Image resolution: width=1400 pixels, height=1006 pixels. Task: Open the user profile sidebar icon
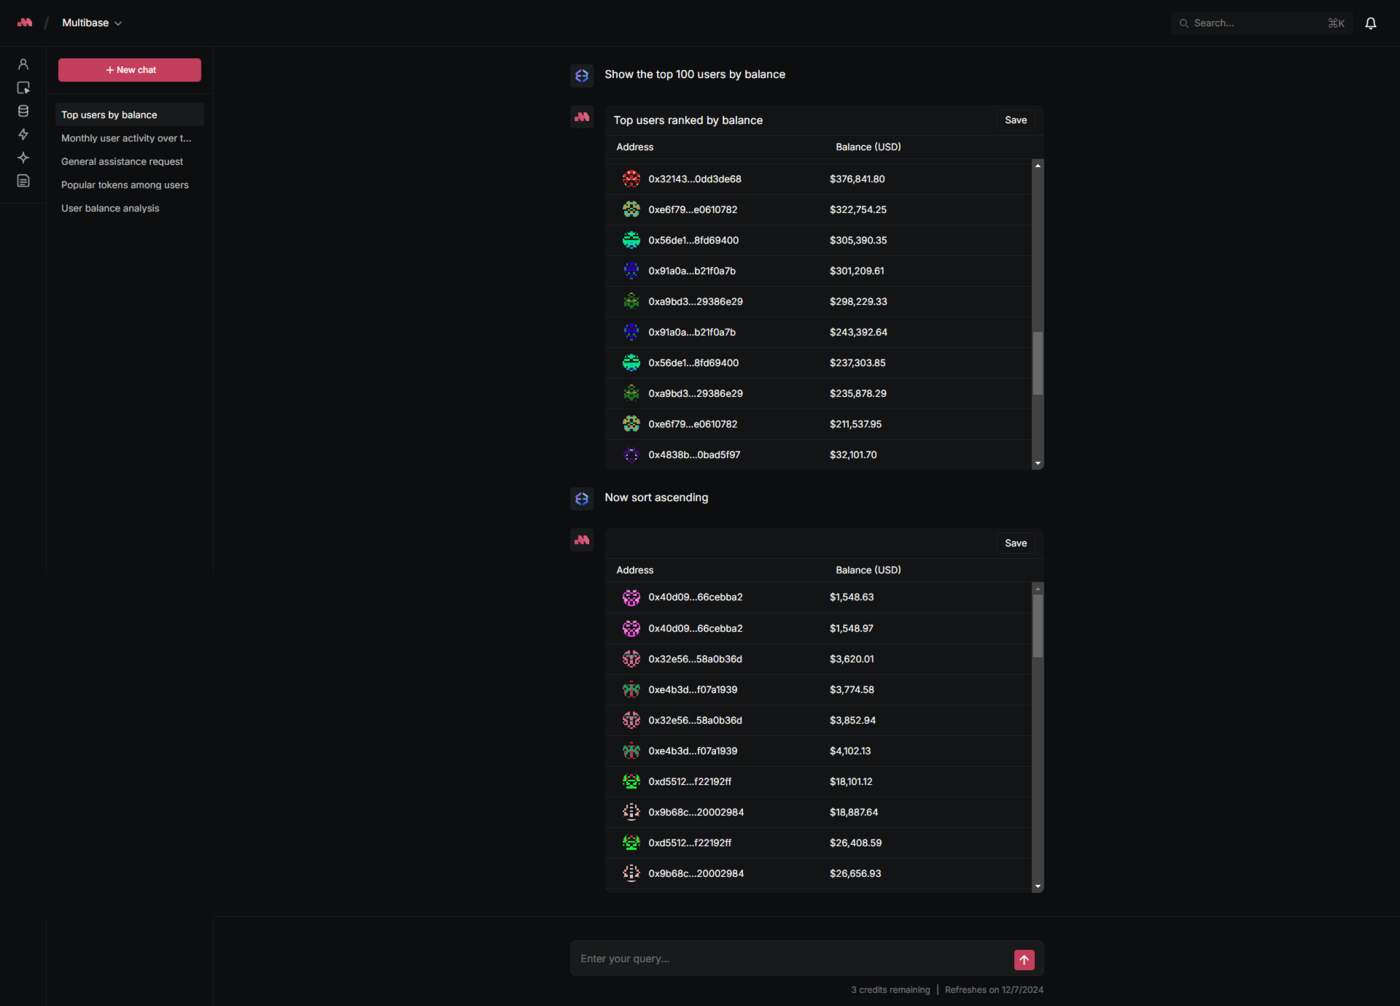pyautogui.click(x=23, y=64)
